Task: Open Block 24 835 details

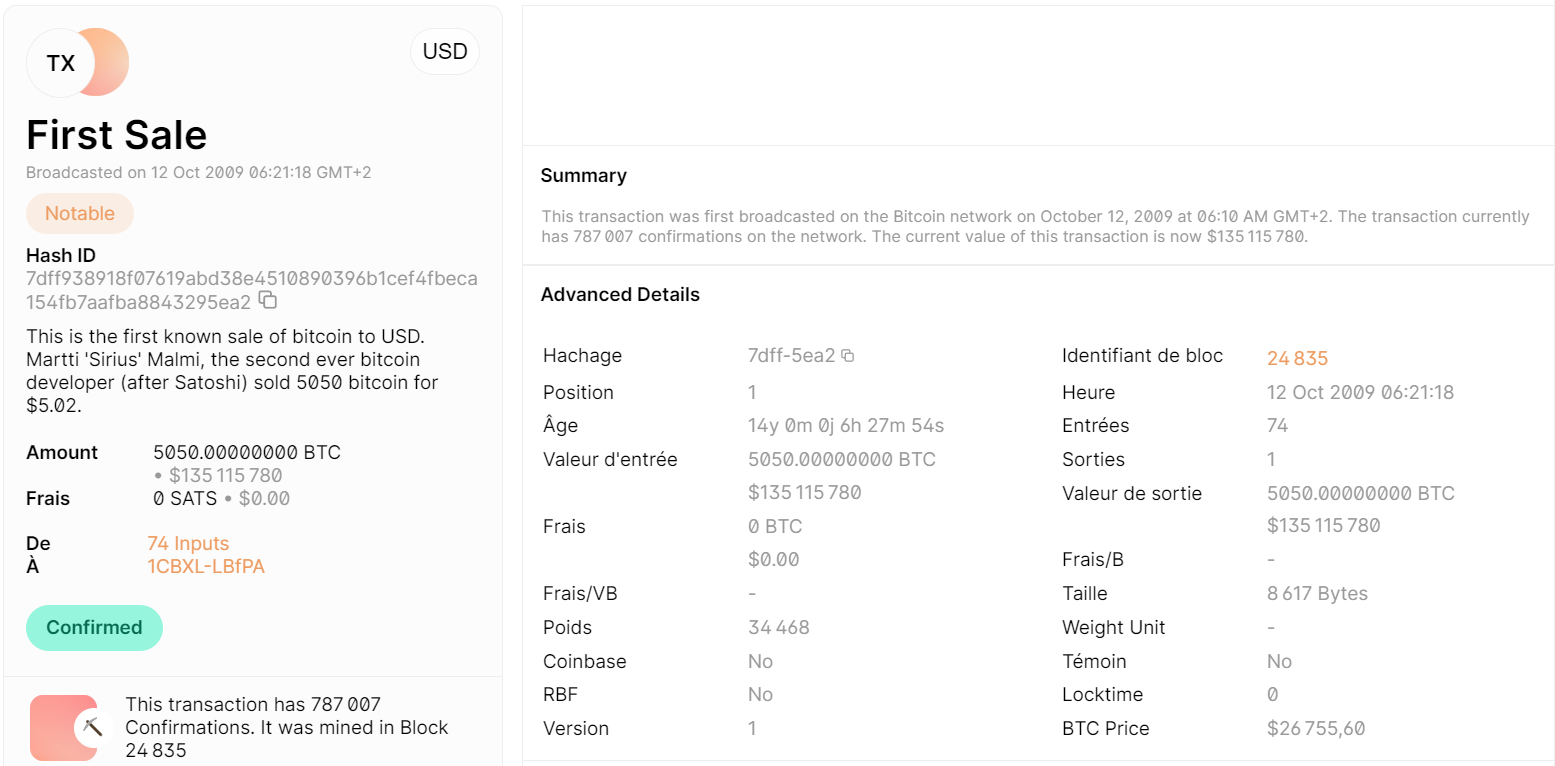Action: (1296, 357)
